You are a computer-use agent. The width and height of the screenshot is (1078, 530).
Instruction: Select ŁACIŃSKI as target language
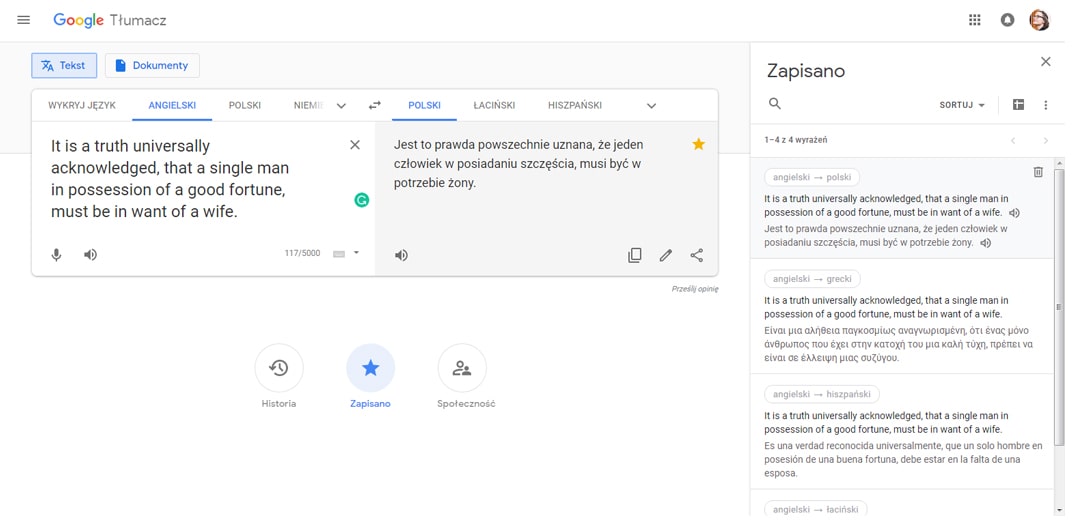tap(494, 105)
